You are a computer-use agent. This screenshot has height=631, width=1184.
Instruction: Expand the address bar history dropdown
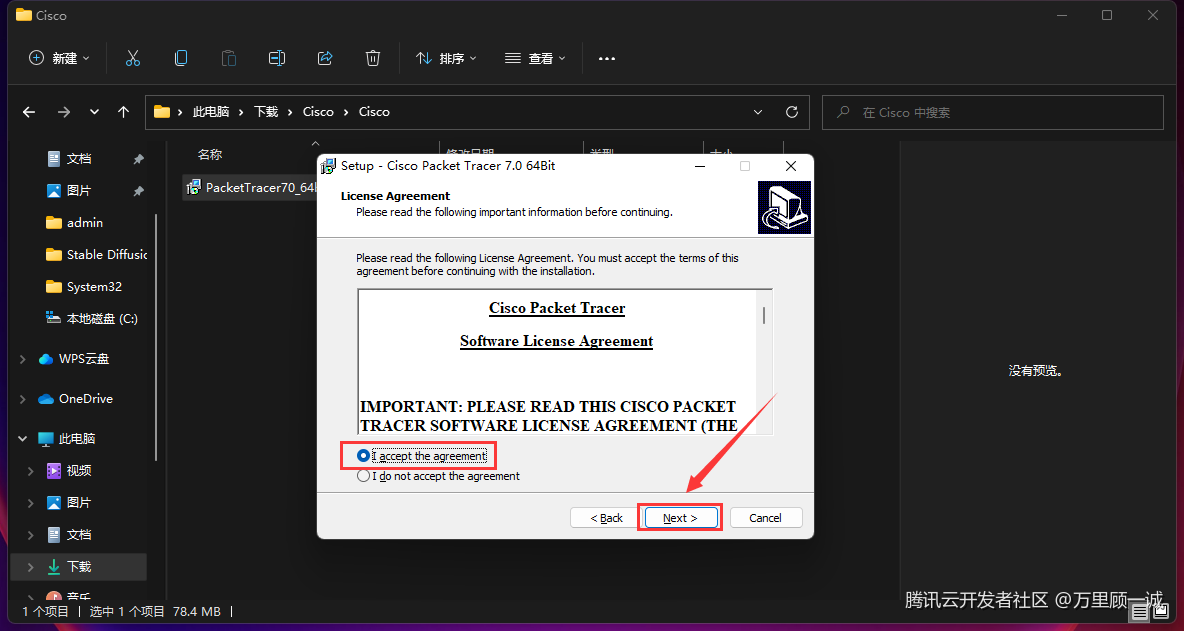point(758,112)
